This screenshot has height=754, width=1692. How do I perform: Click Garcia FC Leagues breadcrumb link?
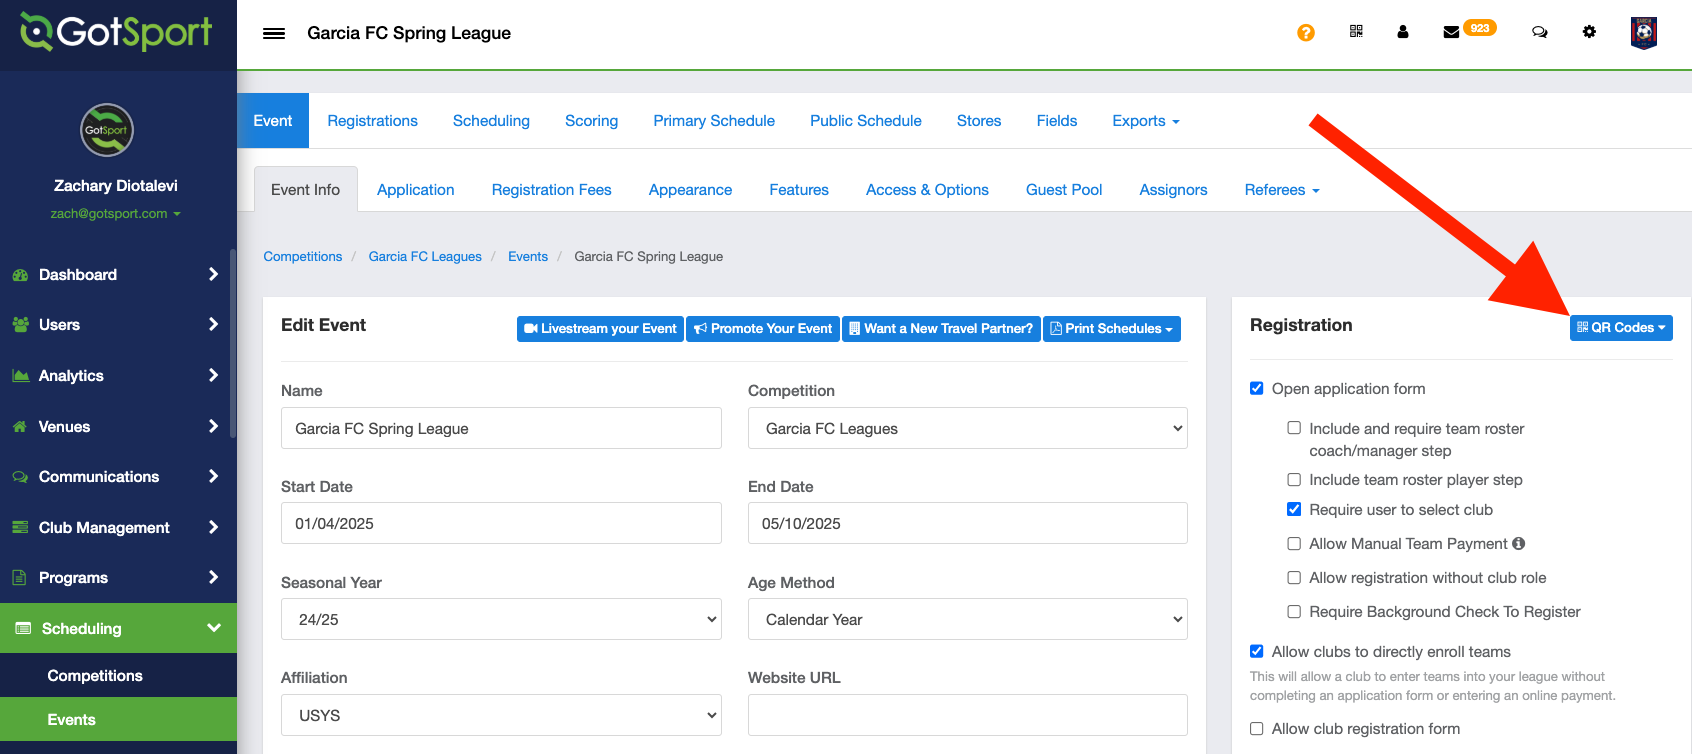coord(425,257)
